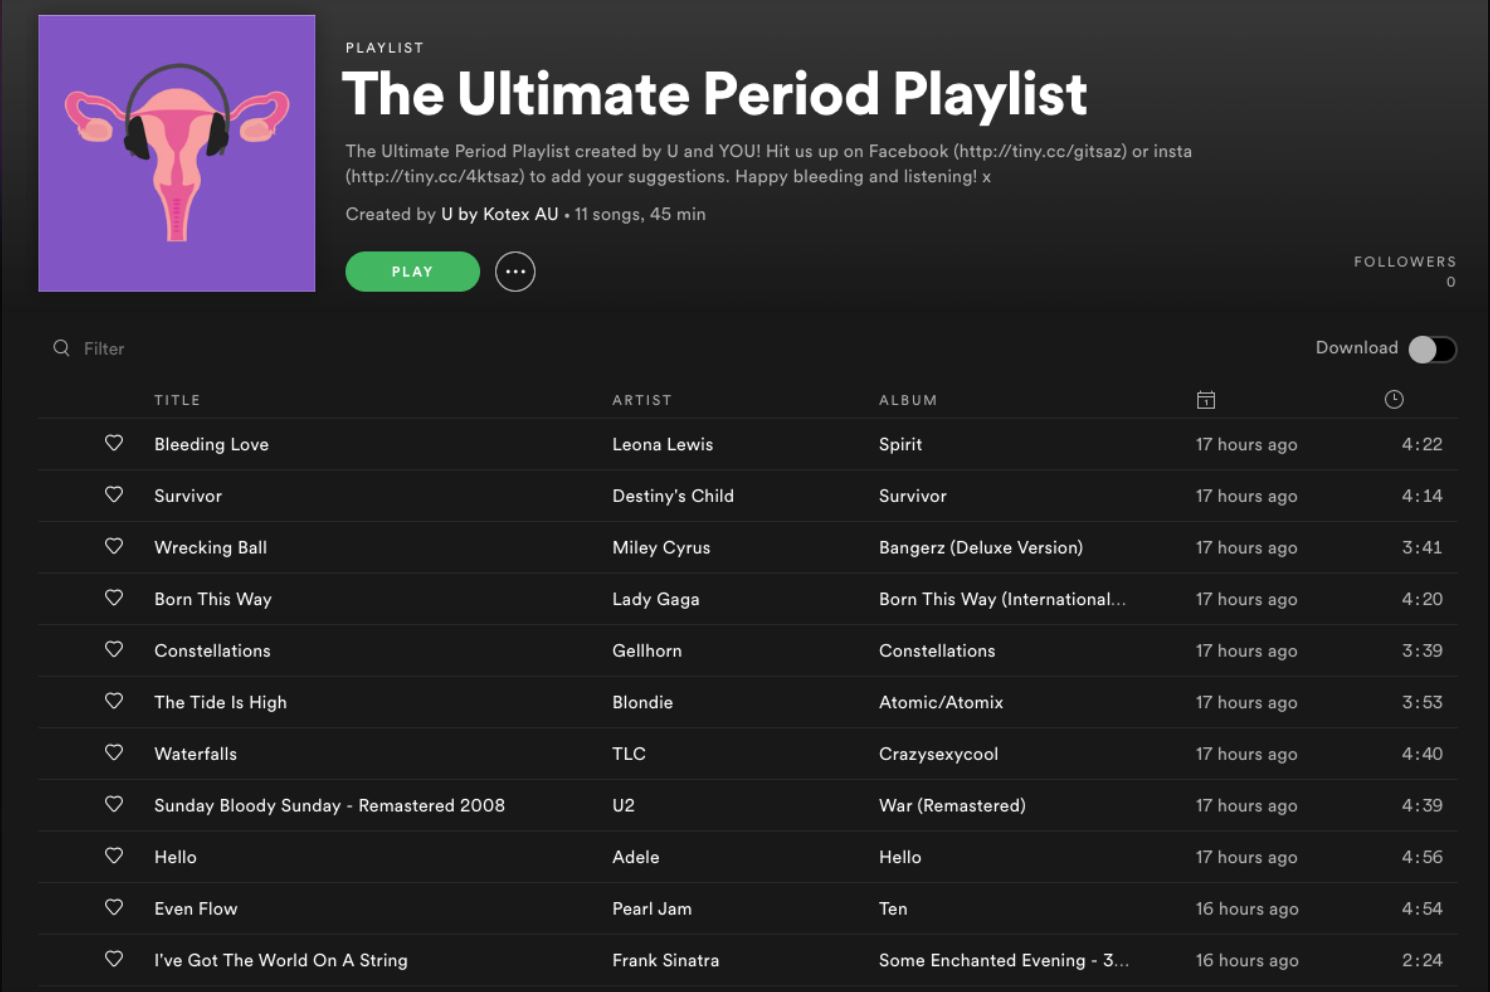Open the album Spirit

click(x=900, y=444)
